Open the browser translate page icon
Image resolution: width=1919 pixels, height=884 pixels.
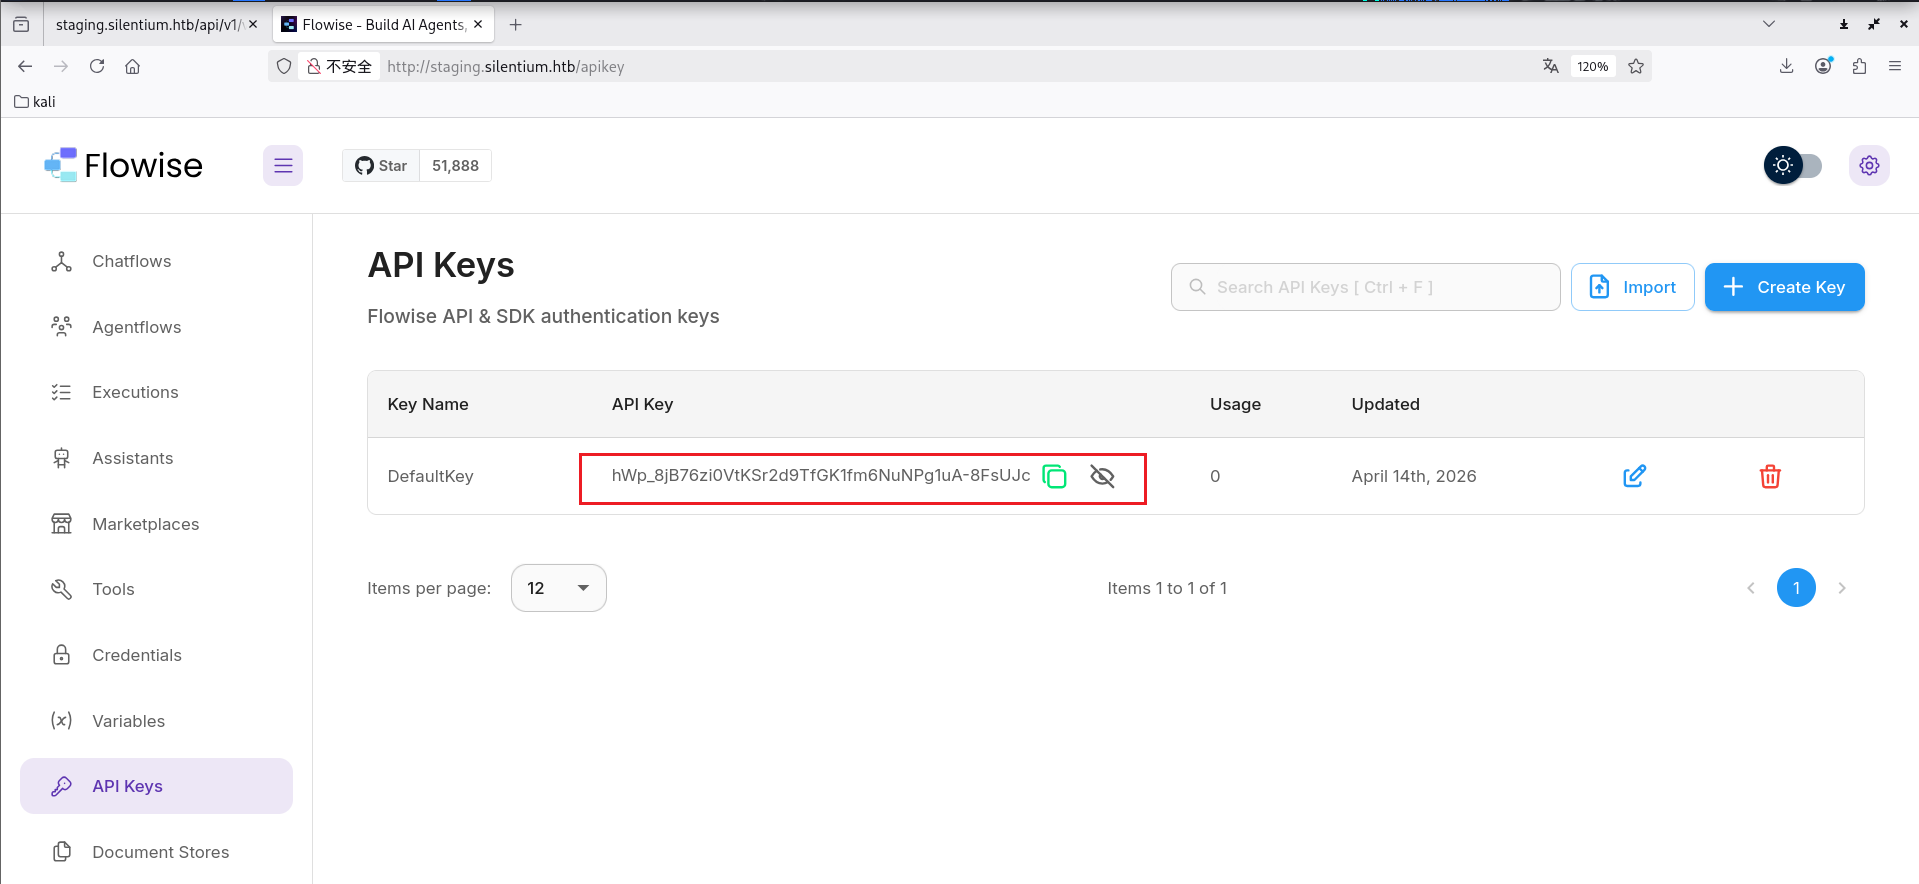point(1550,66)
